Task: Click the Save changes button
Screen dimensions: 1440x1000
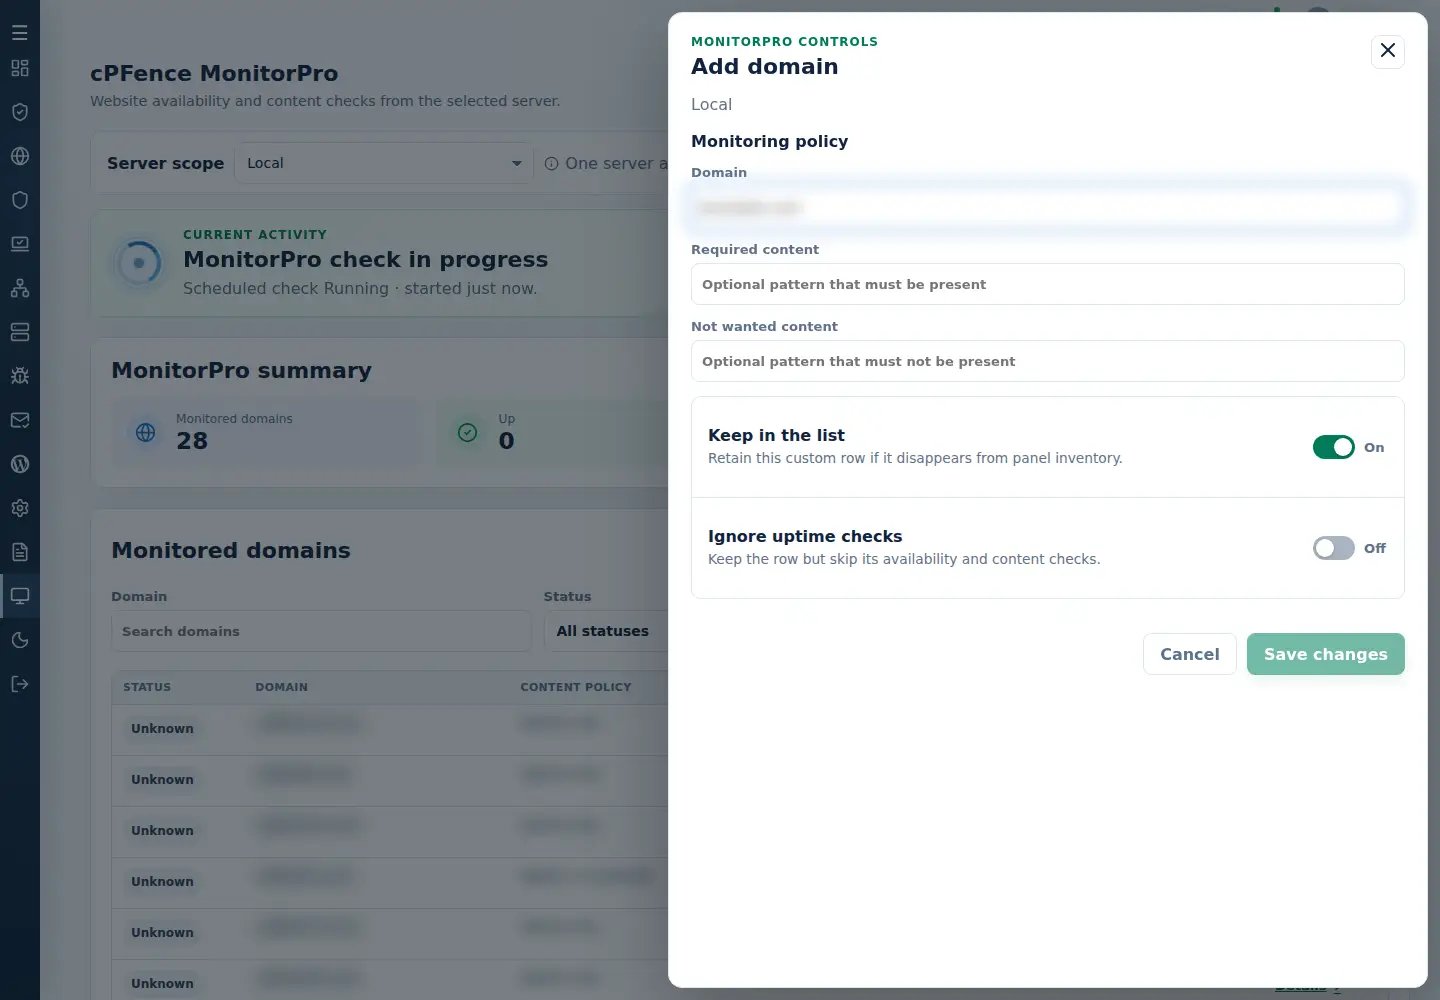Action: pyautogui.click(x=1326, y=654)
